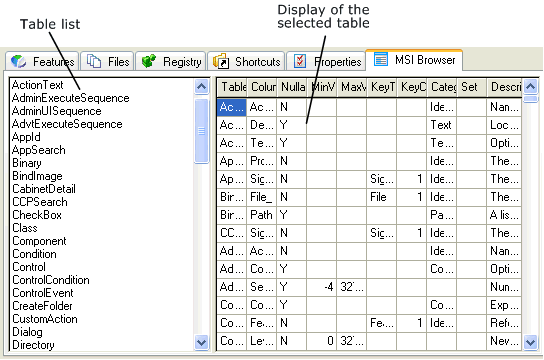
Task: Select ActionText in the table list
Action: (37, 85)
